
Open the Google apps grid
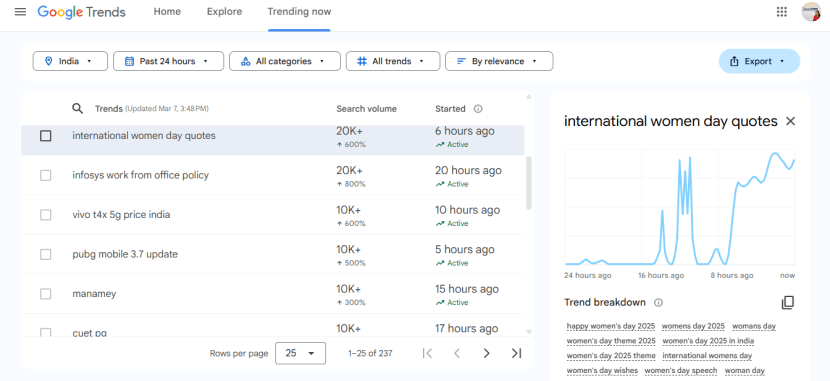point(781,12)
